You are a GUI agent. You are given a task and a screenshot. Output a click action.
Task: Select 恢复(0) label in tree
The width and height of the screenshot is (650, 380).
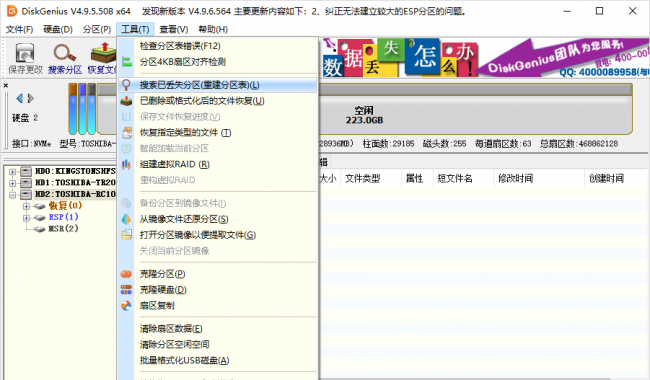pos(65,206)
